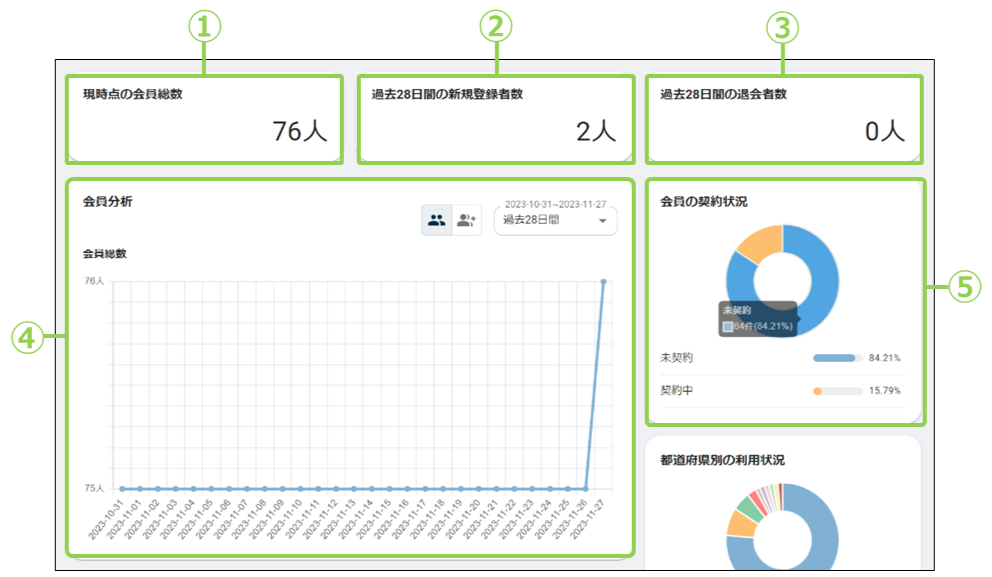
Task: Switch chart to total members view icon
Action: coord(436,221)
